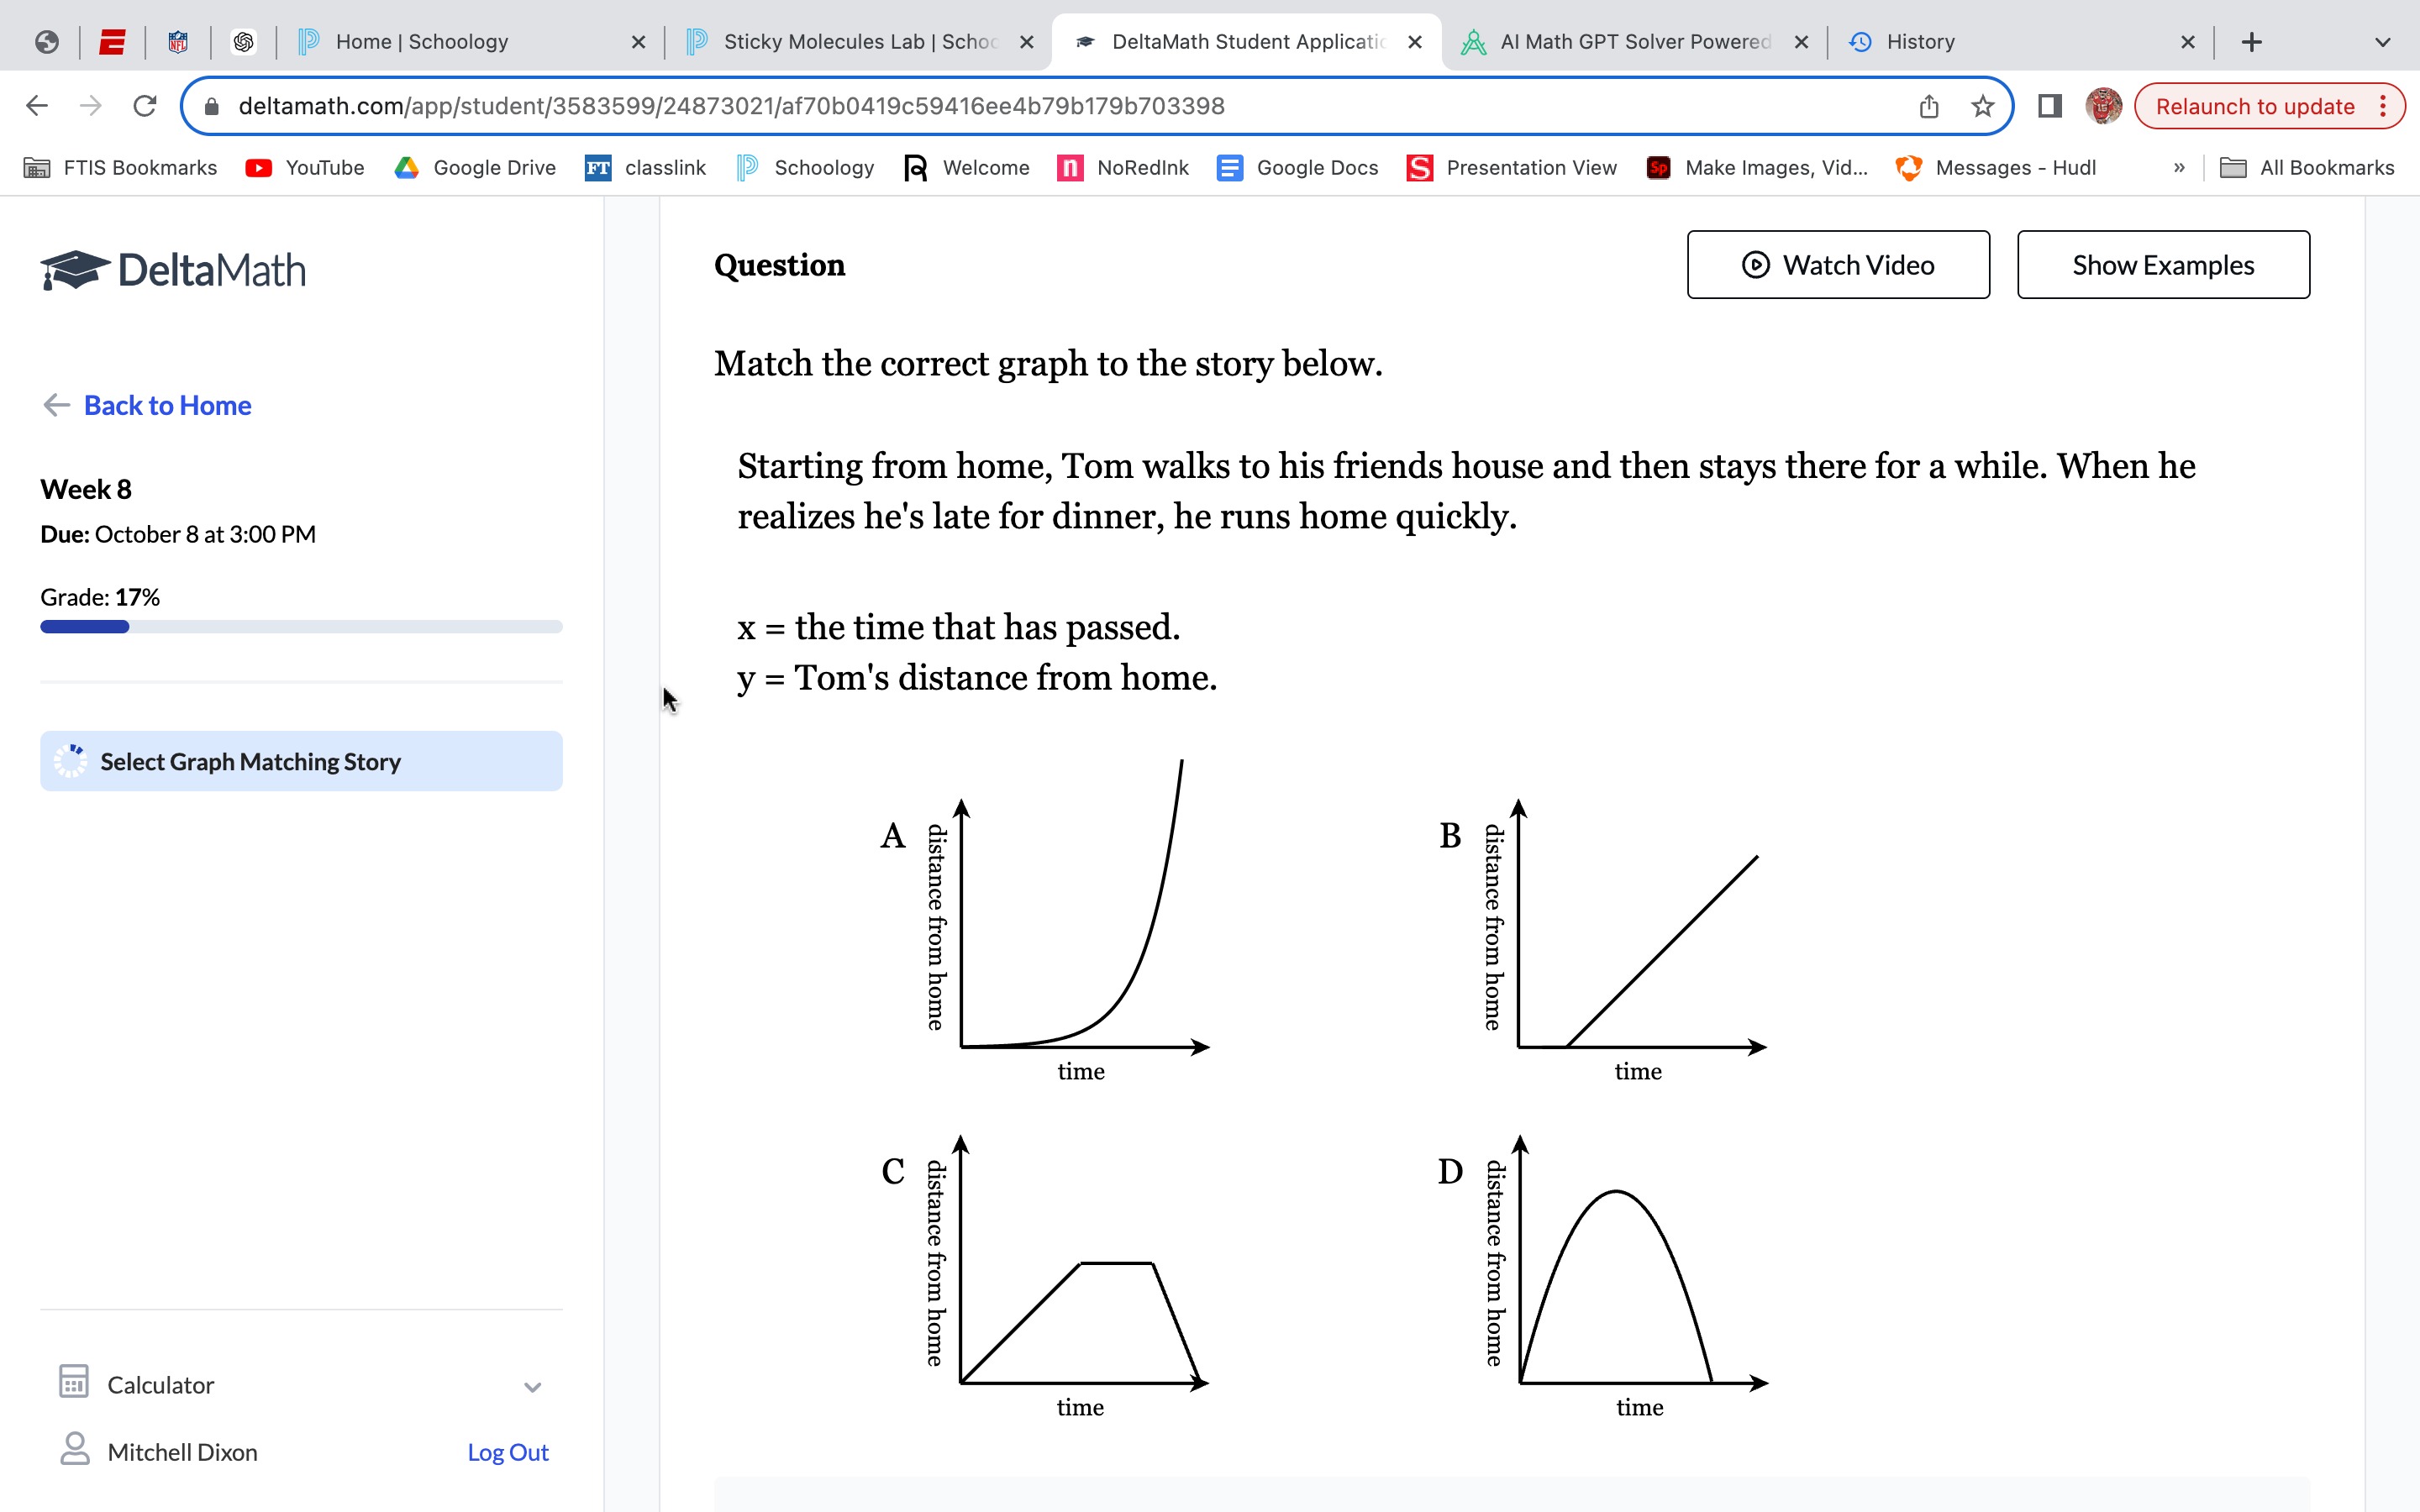Bookmark this page with star icon
The image size is (2420, 1512).
pyautogui.click(x=1982, y=106)
